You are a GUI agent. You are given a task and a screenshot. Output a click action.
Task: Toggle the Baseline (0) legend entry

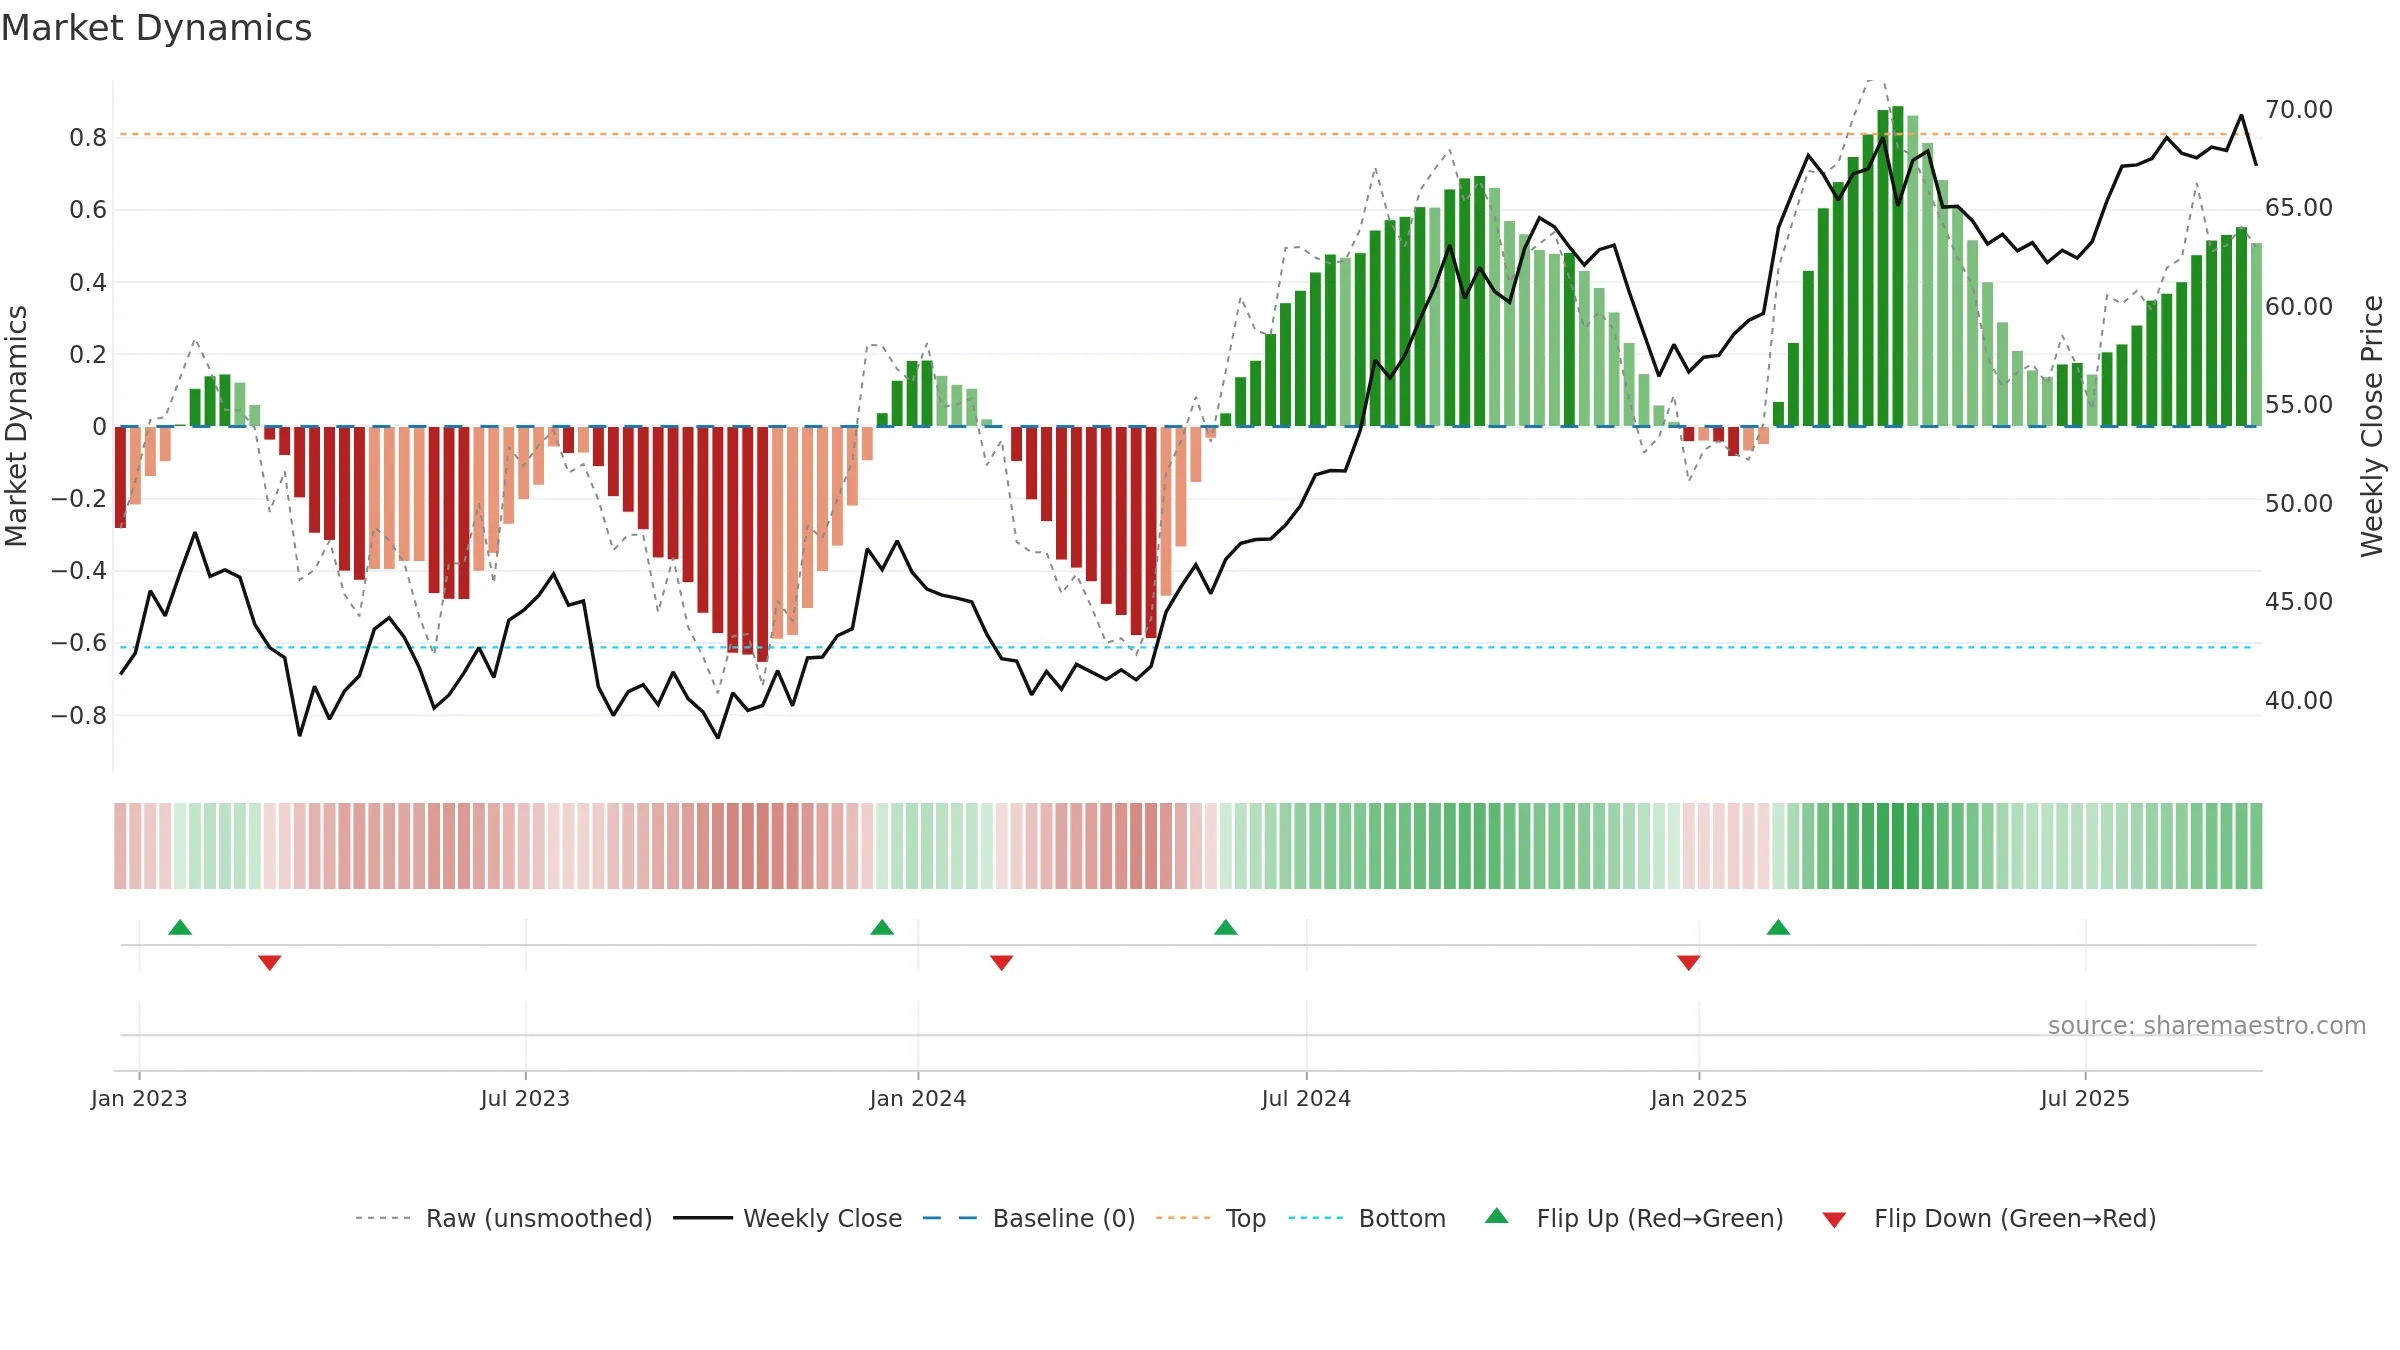pos(1029,1218)
